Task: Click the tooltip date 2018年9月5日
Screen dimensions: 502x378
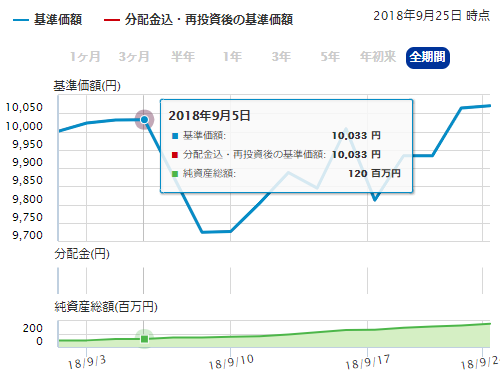Action: 209,116
